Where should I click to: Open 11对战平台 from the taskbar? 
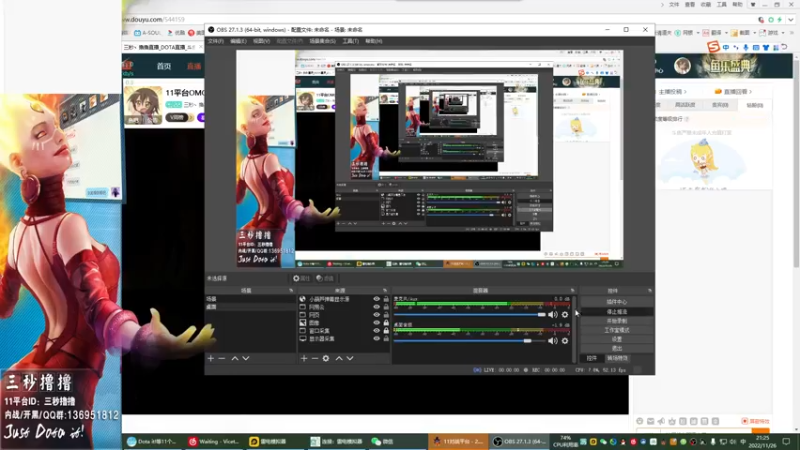click(x=458, y=441)
